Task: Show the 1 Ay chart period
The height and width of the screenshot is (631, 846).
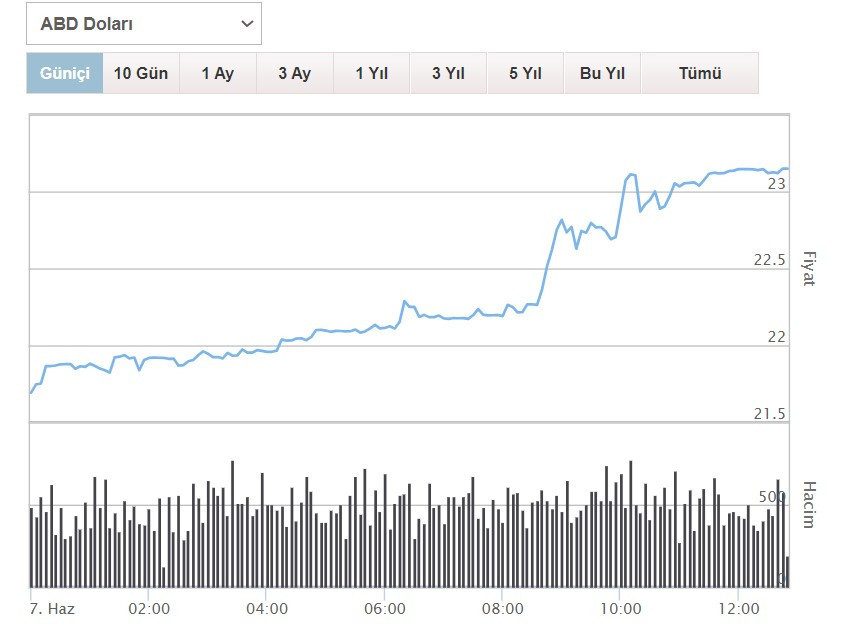Action: pyautogui.click(x=217, y=73)
